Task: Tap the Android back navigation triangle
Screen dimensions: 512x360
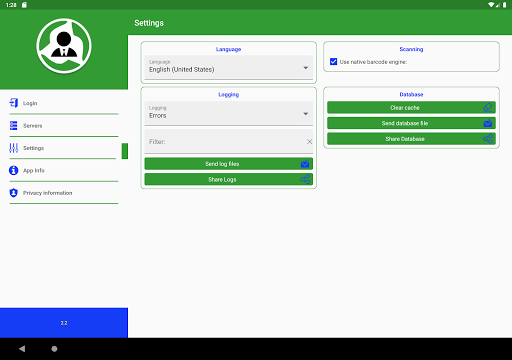Action: point(22,349)
